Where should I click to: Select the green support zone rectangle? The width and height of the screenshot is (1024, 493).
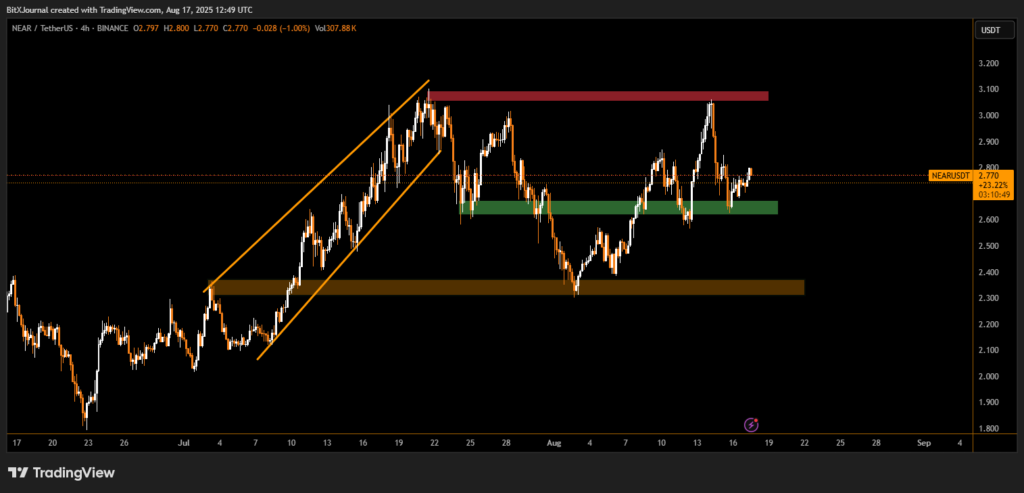[620, 207]
